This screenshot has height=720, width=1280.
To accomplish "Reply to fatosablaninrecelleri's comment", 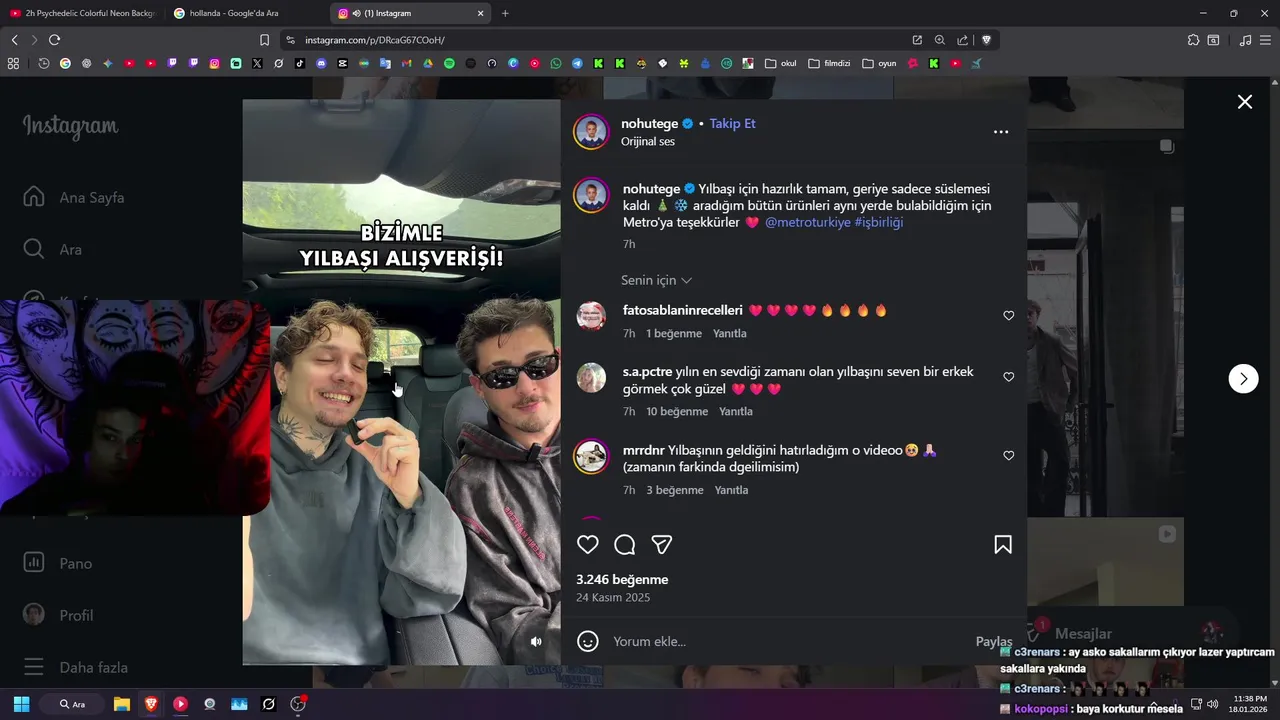I will (730, 333).
